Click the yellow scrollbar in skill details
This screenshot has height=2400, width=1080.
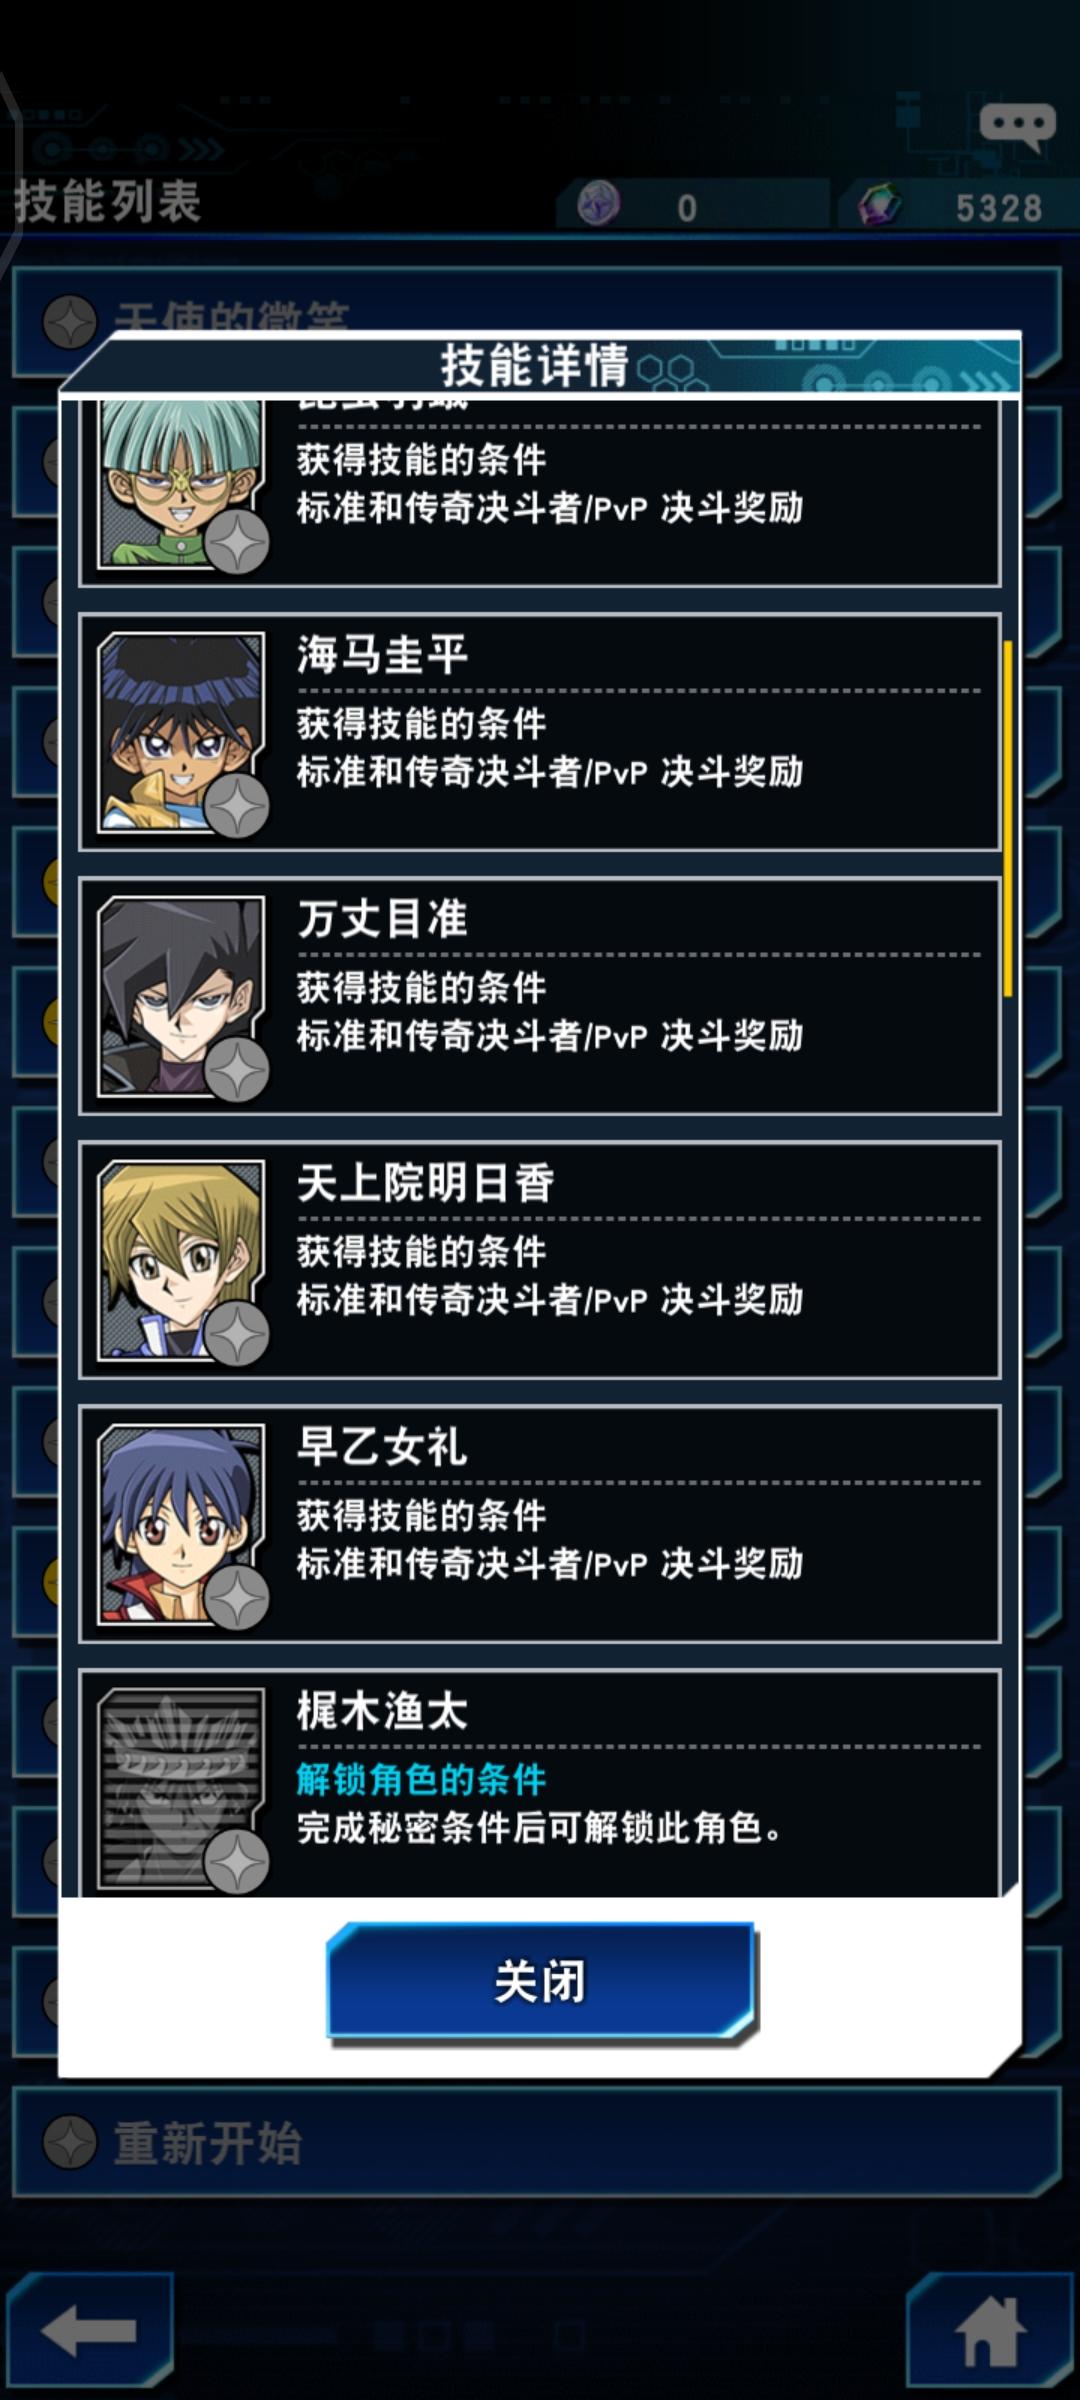click(x=1008, y=818)
